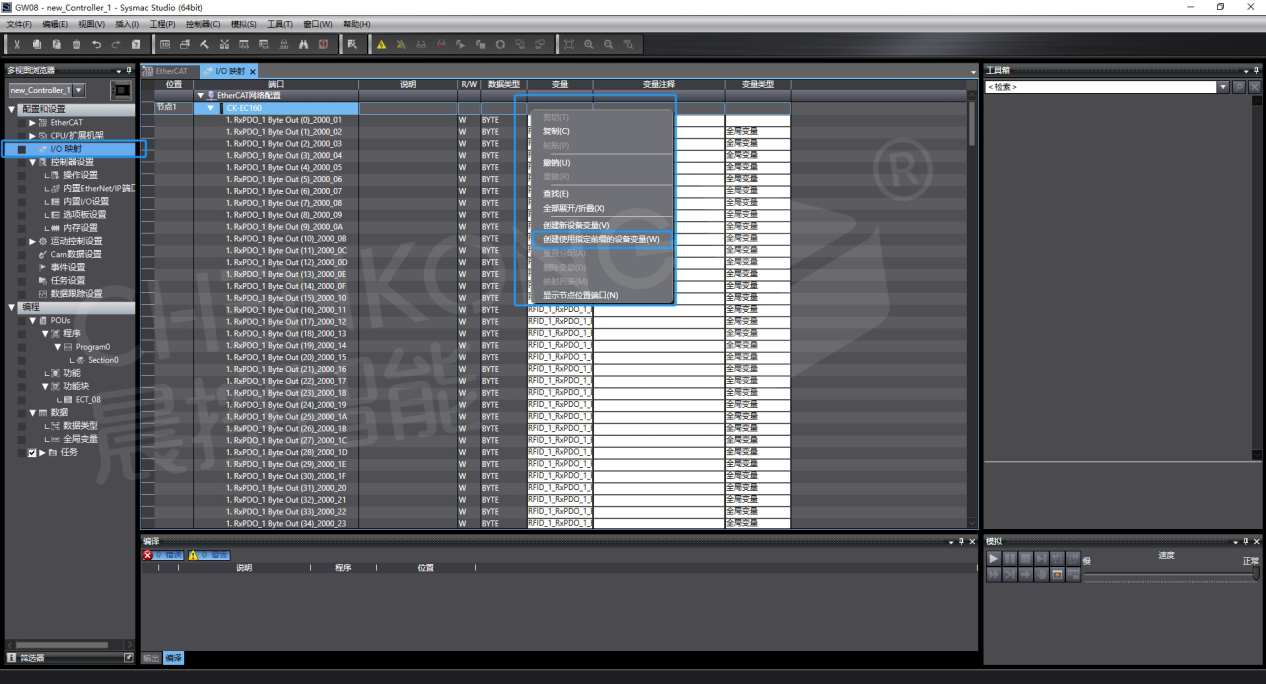Open the 控制器(C) menu
Viewport: 1266px width, 684px height.
click(x=203, y=24)
